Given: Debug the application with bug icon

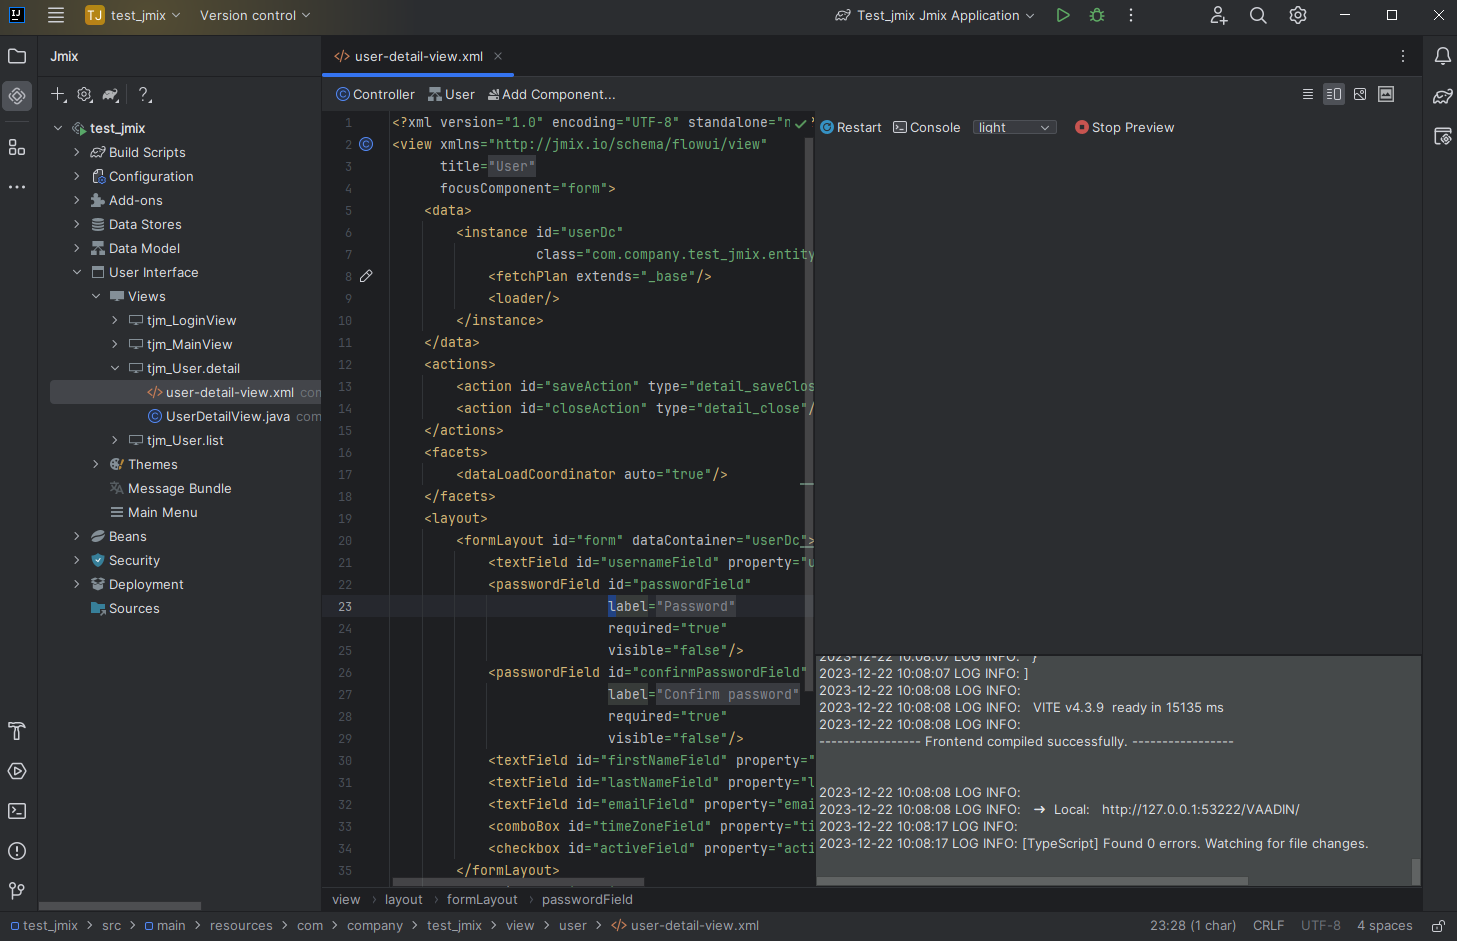Looking at the screenshot, I should tap(1097, 15).
